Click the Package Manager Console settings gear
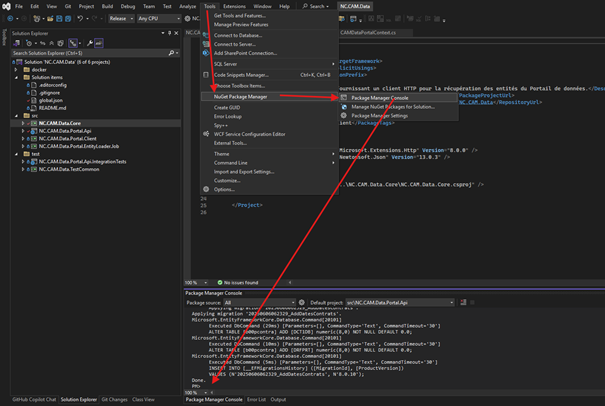Viewport: 605px width, 406px height. 301,302
